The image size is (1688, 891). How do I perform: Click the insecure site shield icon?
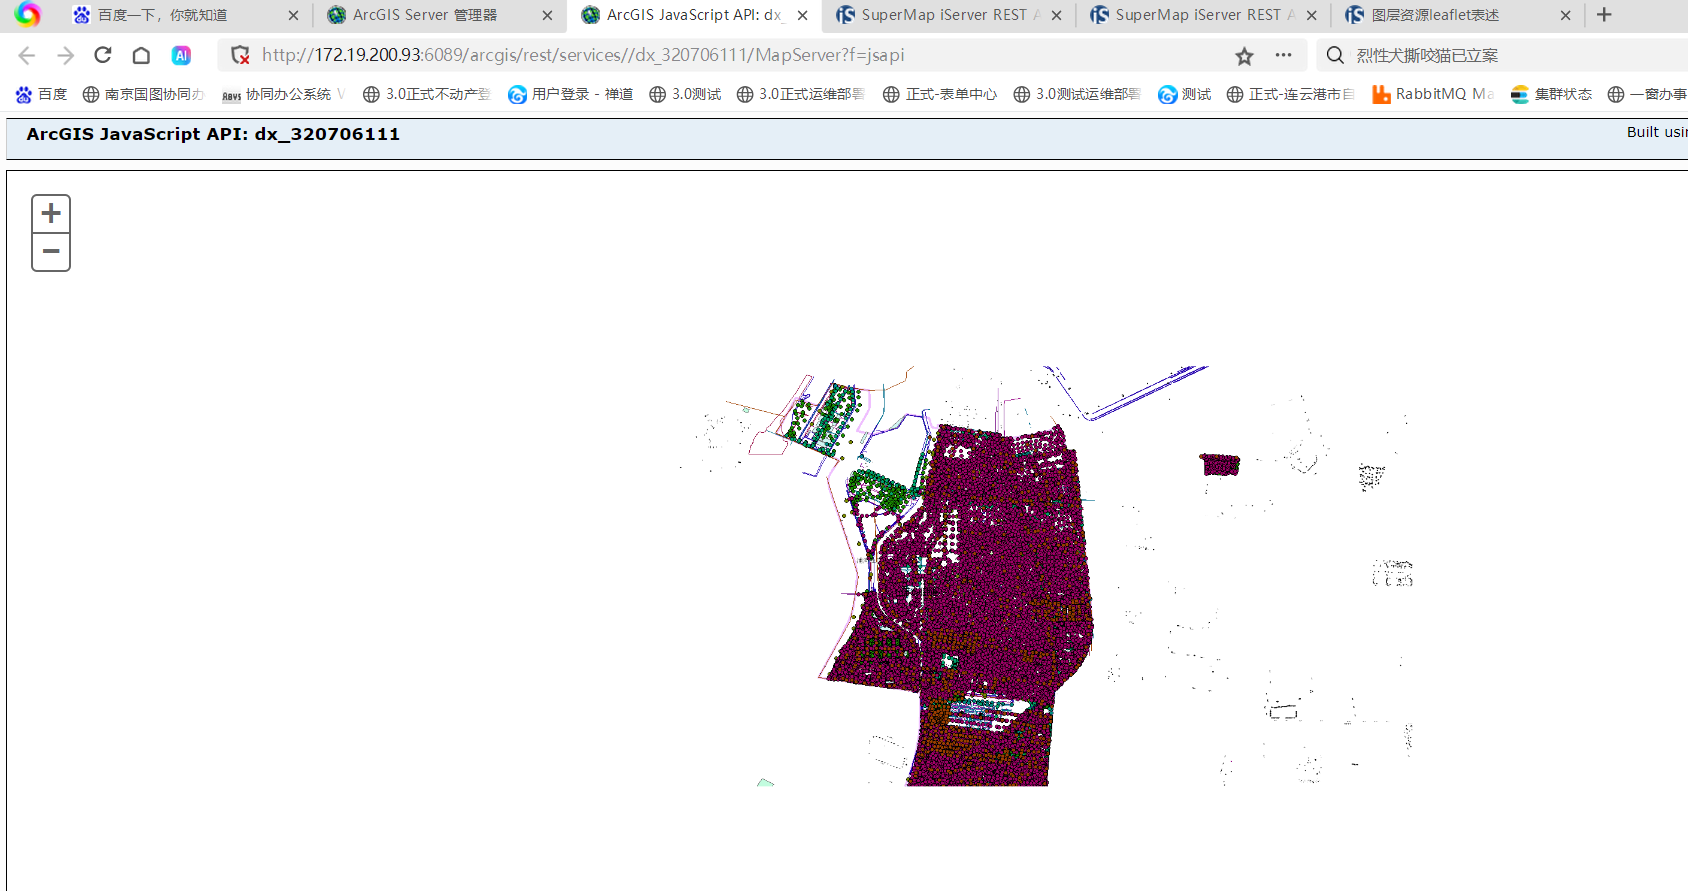pos(240,55)
